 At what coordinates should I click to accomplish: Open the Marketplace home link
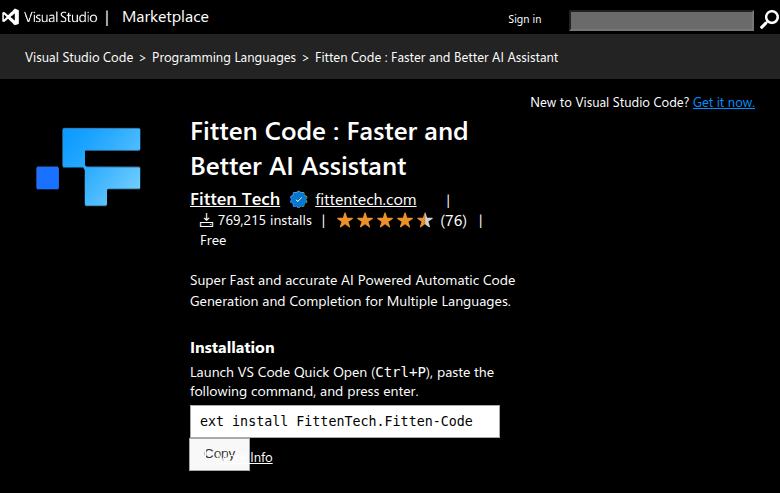[x=166, y=17]
